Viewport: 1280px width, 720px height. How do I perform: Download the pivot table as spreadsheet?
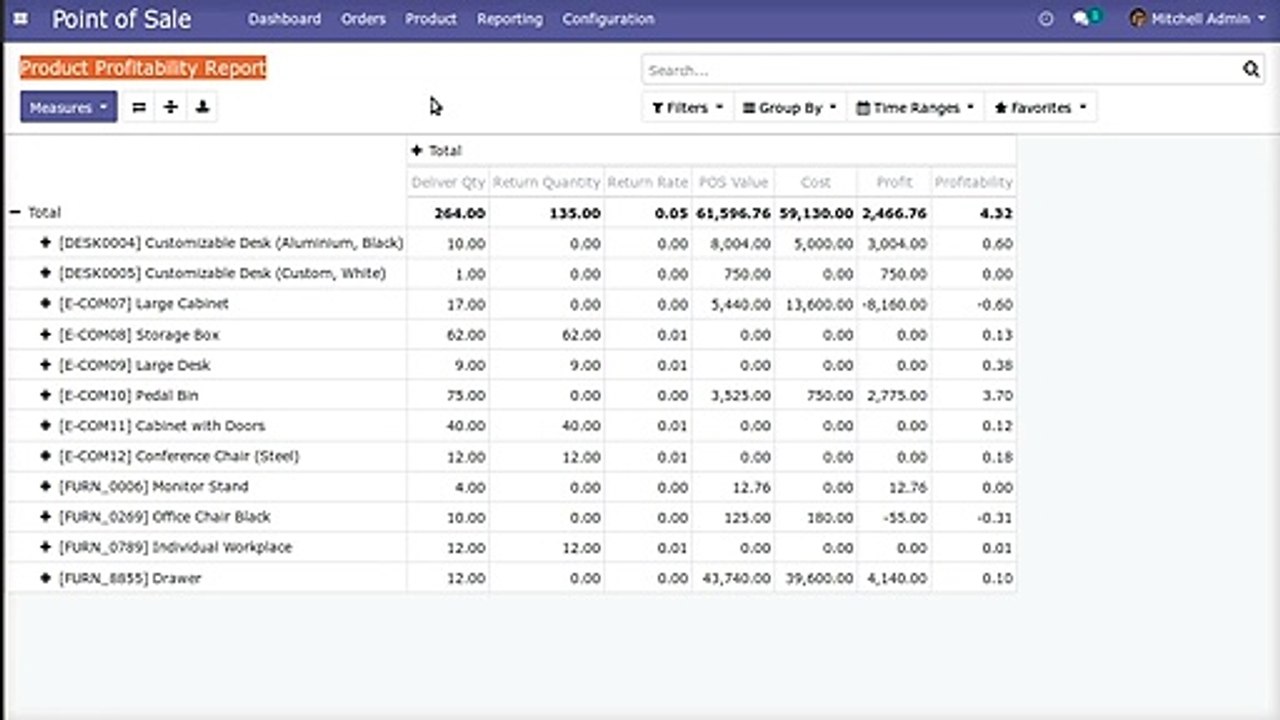pos(202,107)
